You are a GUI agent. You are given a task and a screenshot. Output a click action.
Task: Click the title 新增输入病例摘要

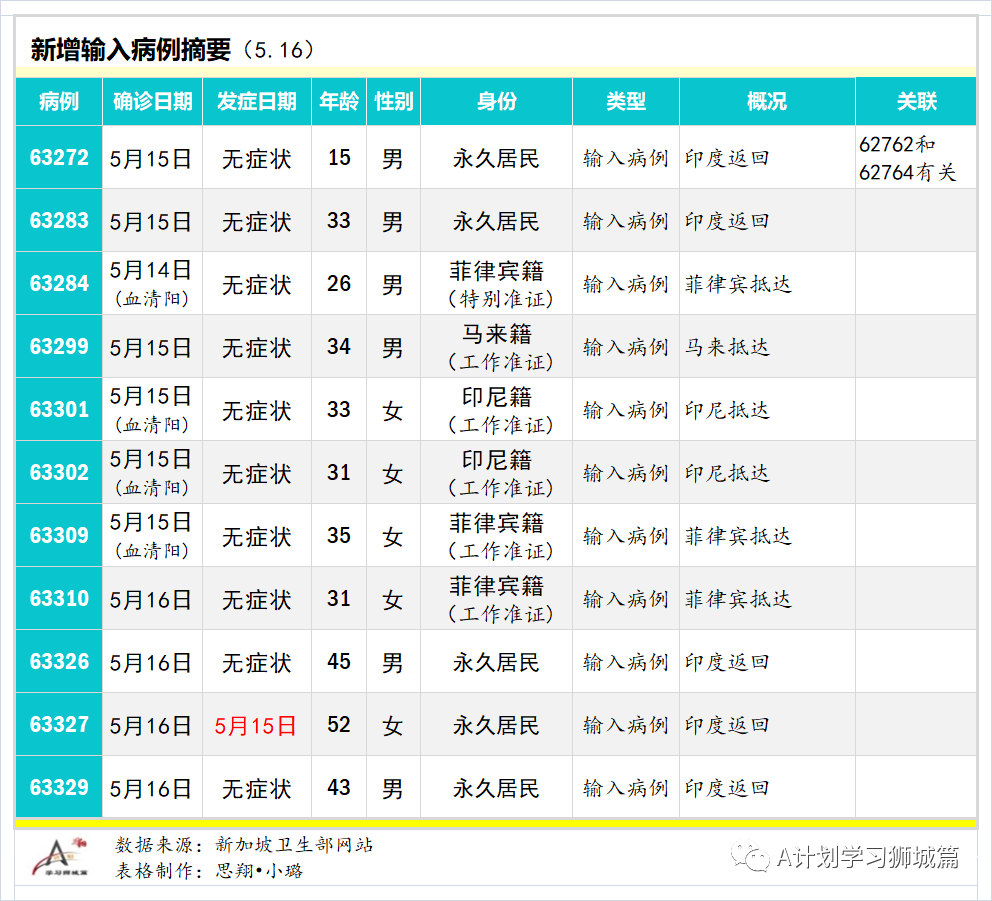click(131, 49)
